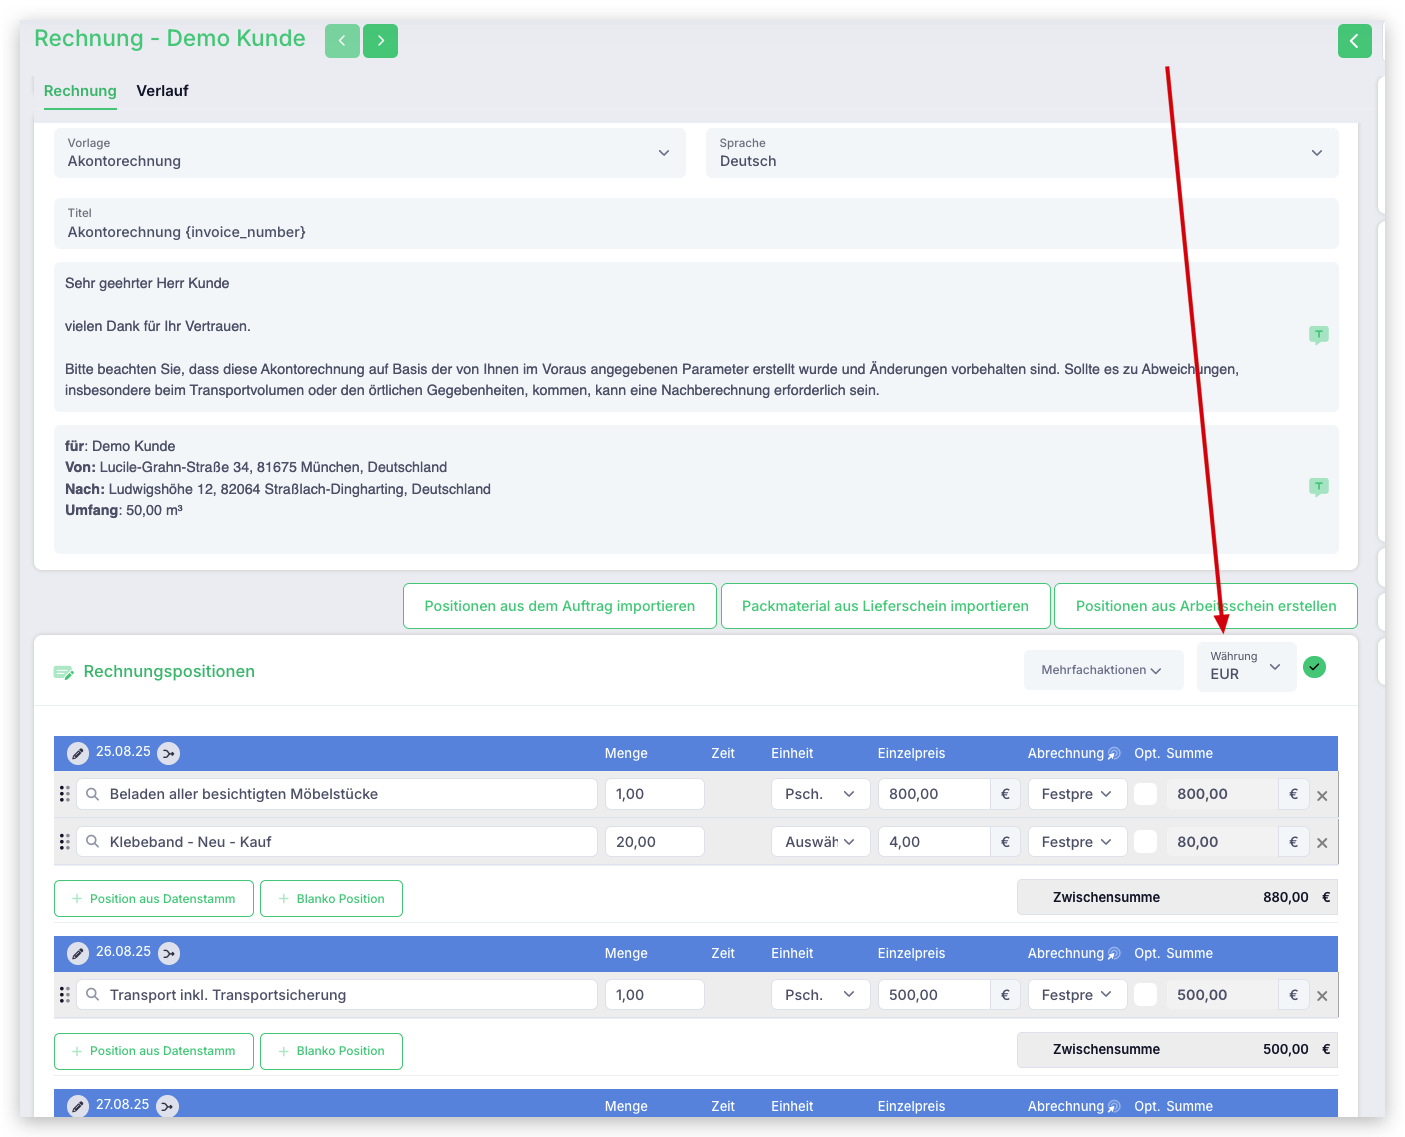1405x1137 pixels.
Task: Switch to the Rechnung tab
Action: click(80, 91)
